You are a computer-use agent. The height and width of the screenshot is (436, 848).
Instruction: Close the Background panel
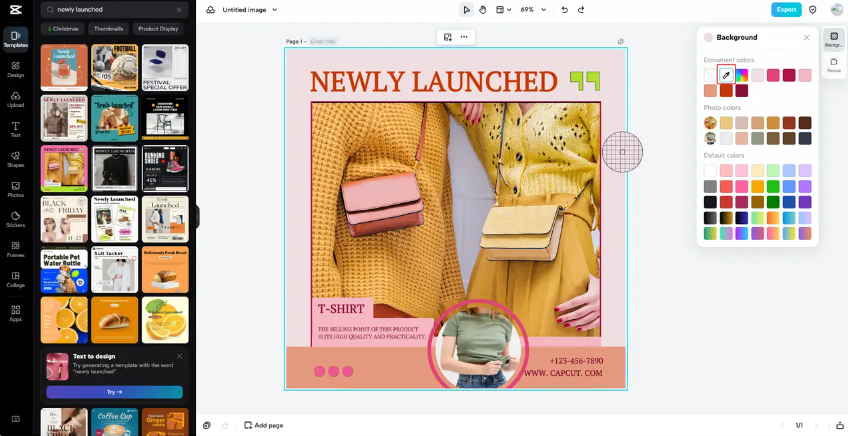(x=807, y=37)
